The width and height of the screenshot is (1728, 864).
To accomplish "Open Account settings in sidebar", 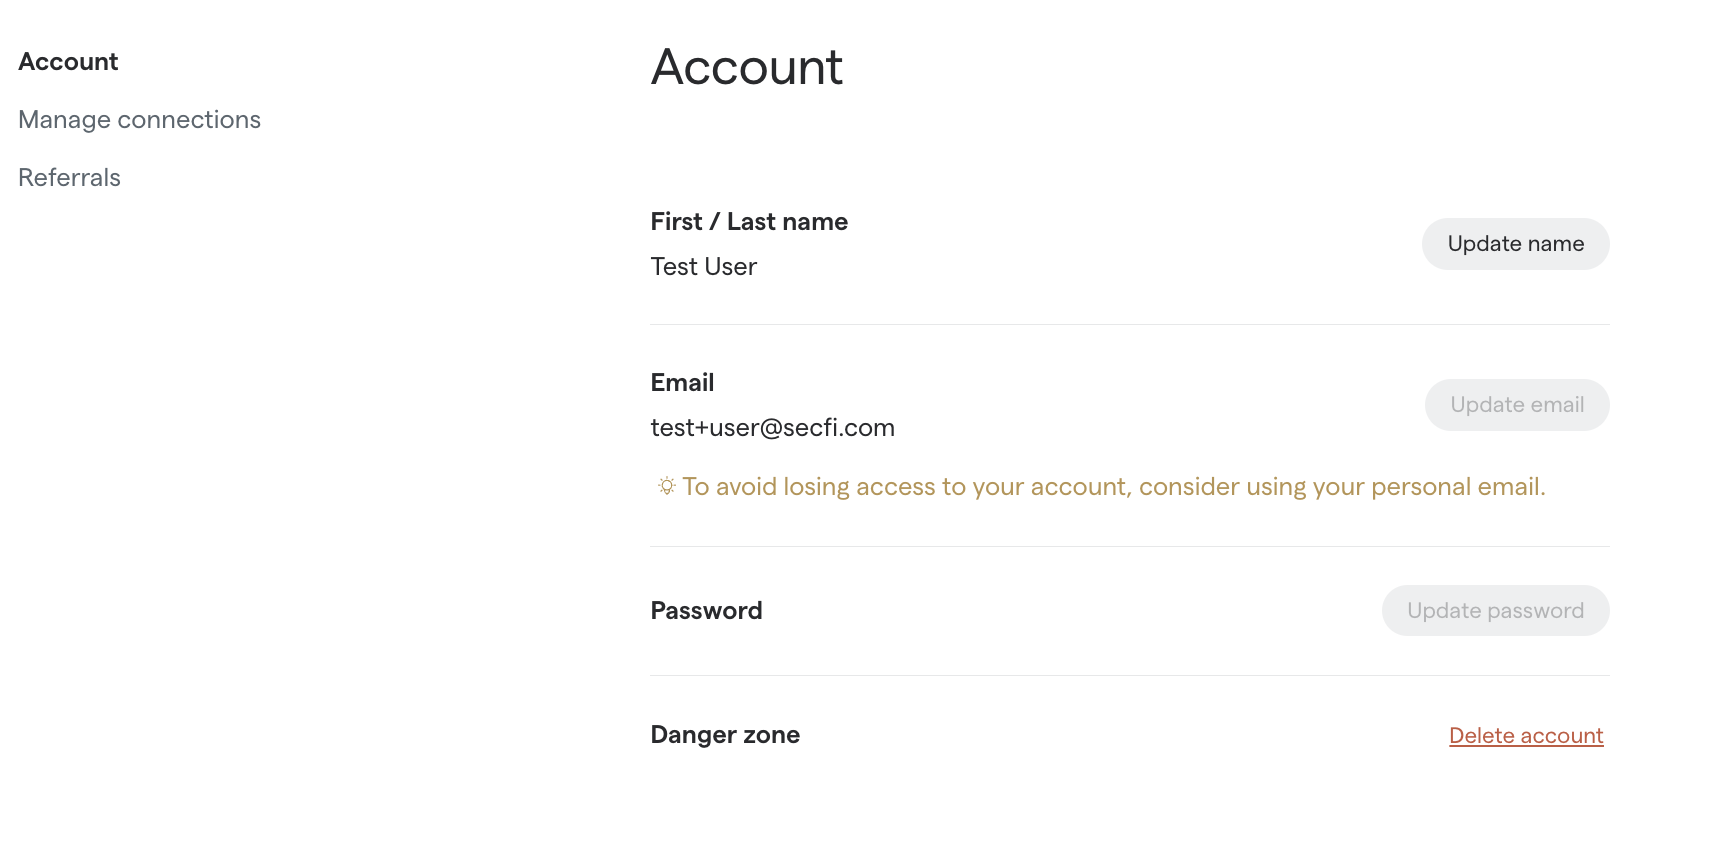I will click(x=68, y=62).
